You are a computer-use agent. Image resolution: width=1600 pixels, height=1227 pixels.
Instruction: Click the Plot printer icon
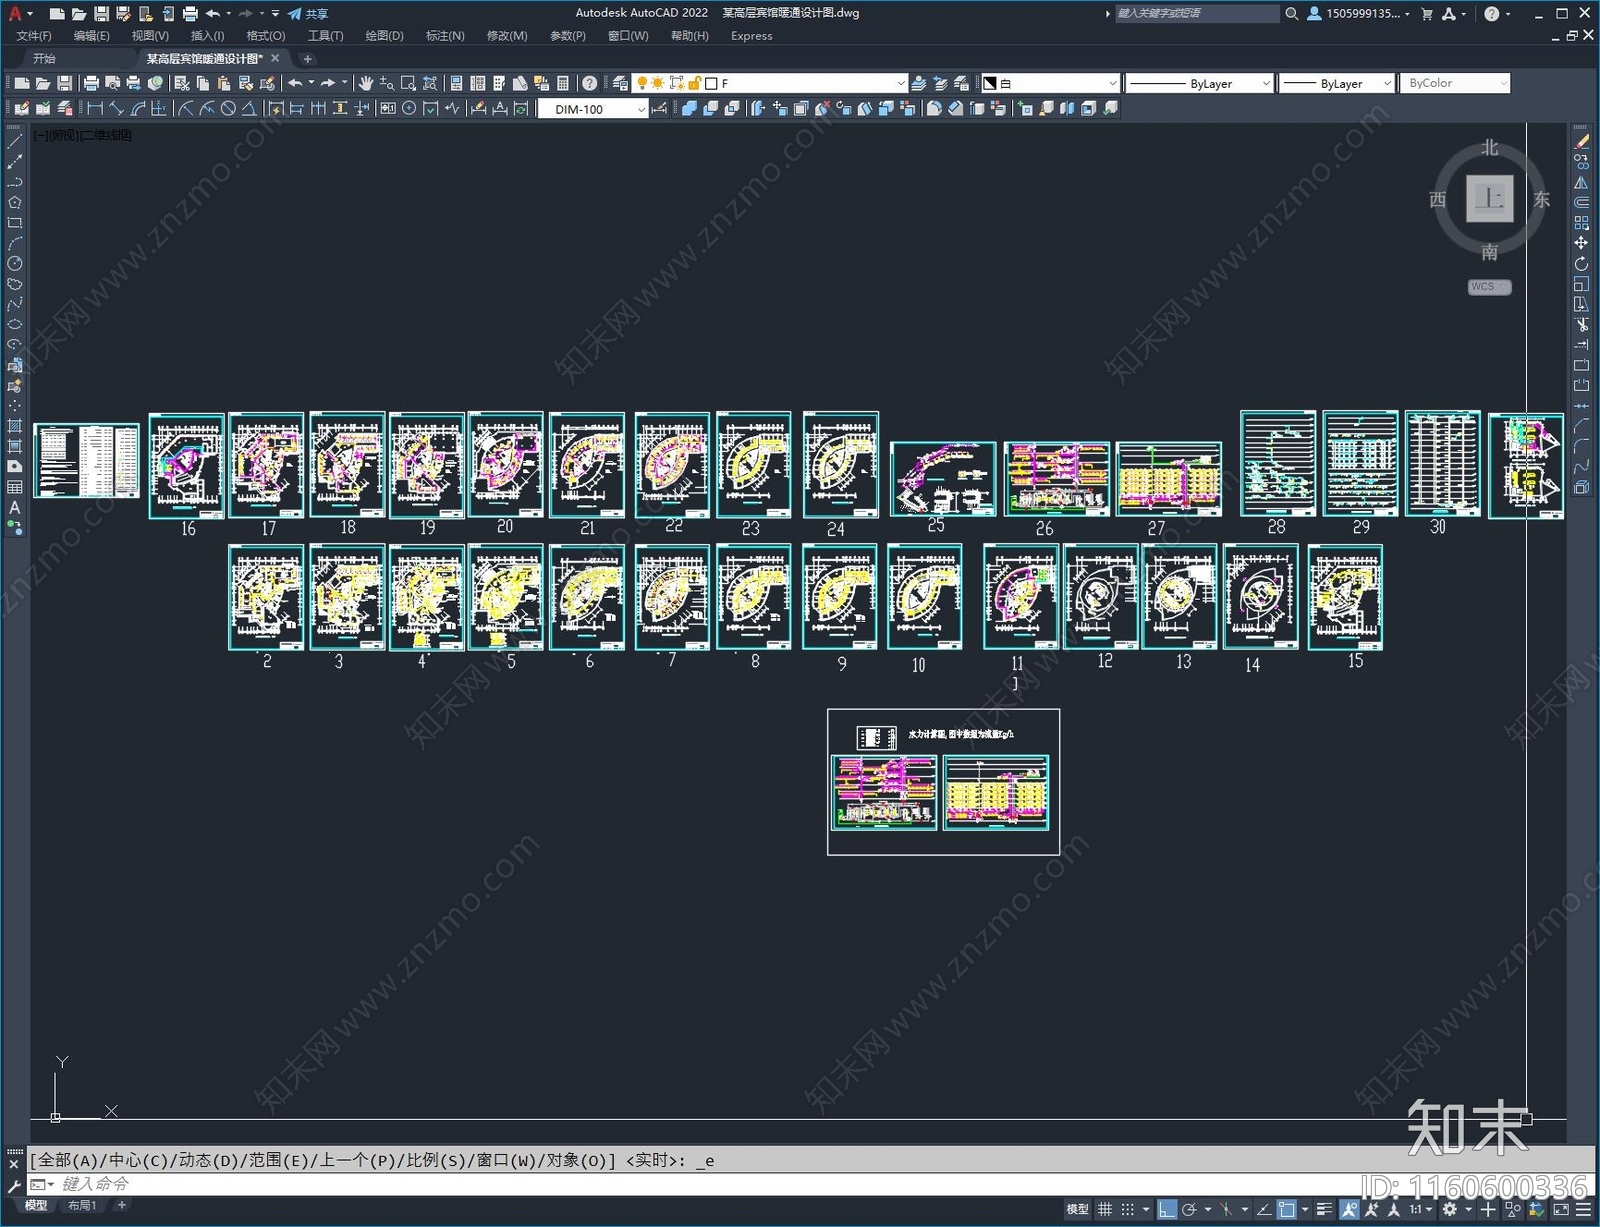coord(91,83)
